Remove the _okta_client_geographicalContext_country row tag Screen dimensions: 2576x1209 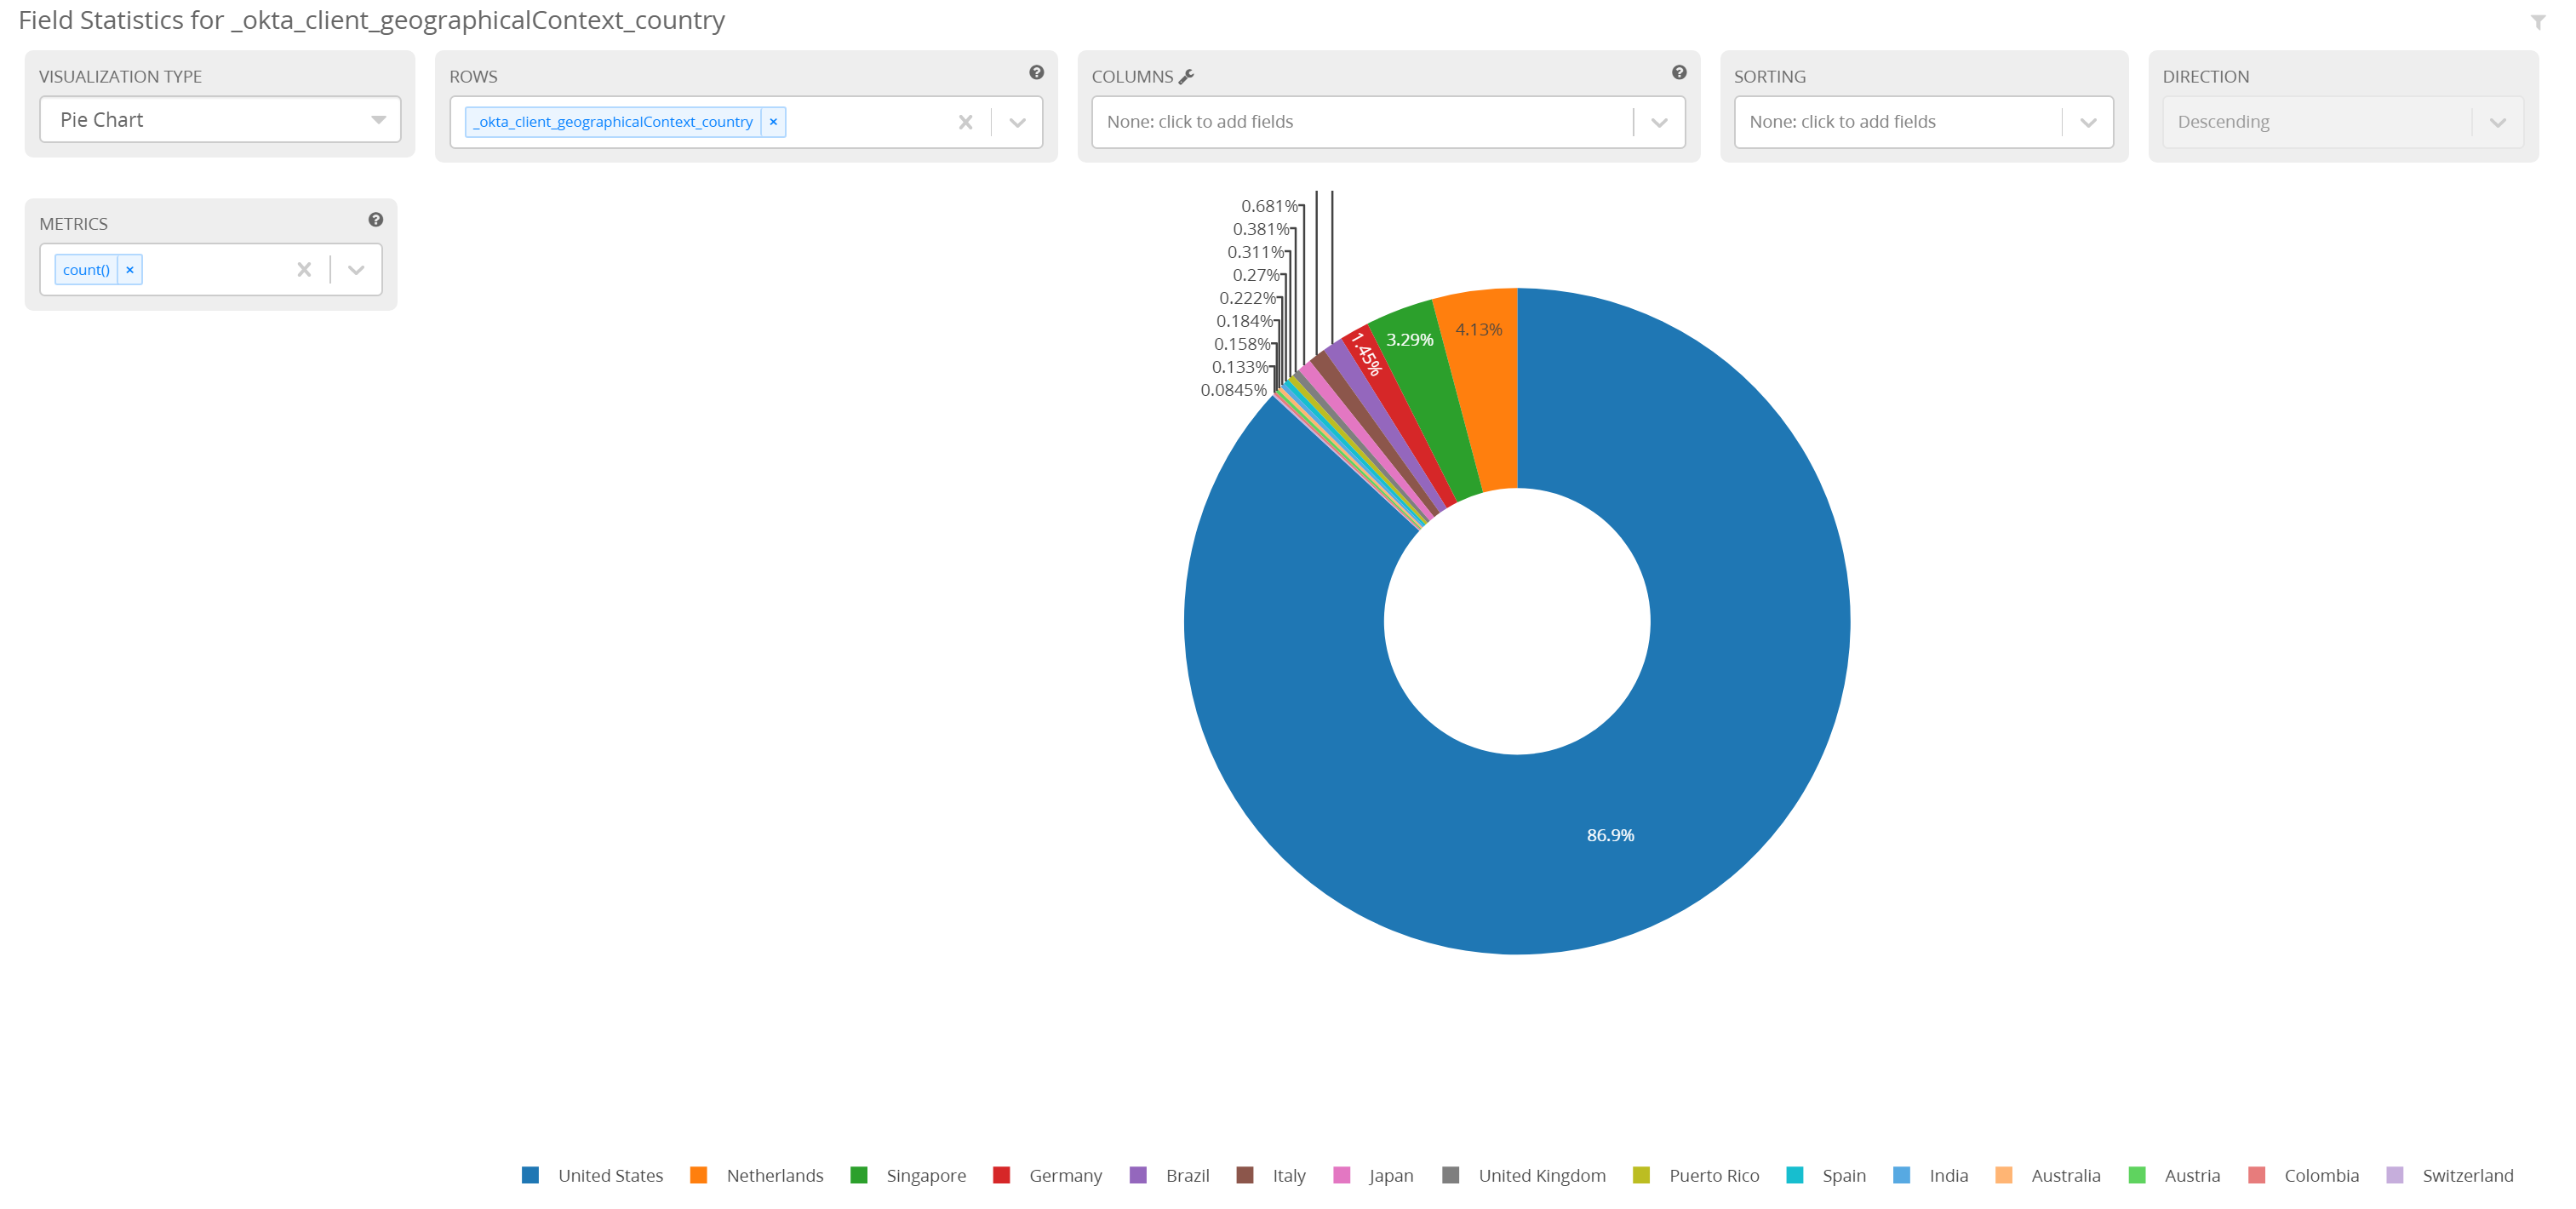pyautogui.click(x=773, y=121)
